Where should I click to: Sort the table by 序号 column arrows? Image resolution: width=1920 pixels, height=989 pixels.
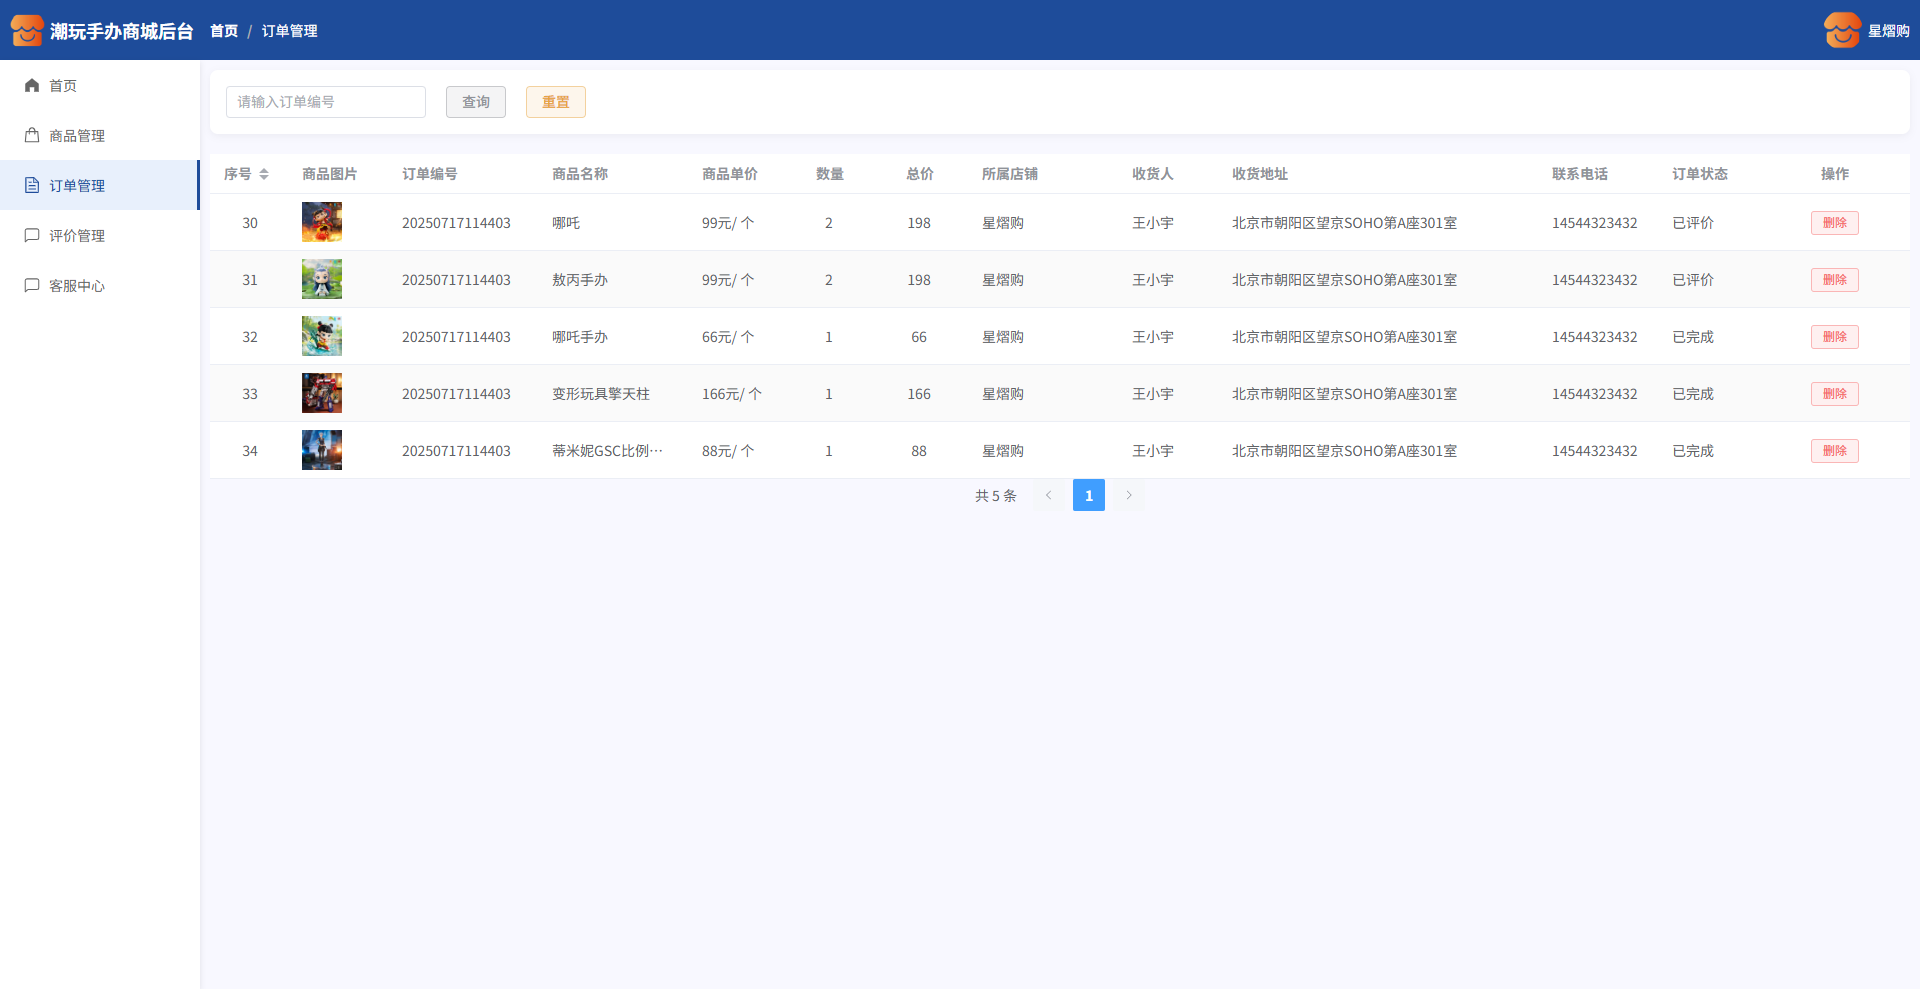tap(264, 174)
